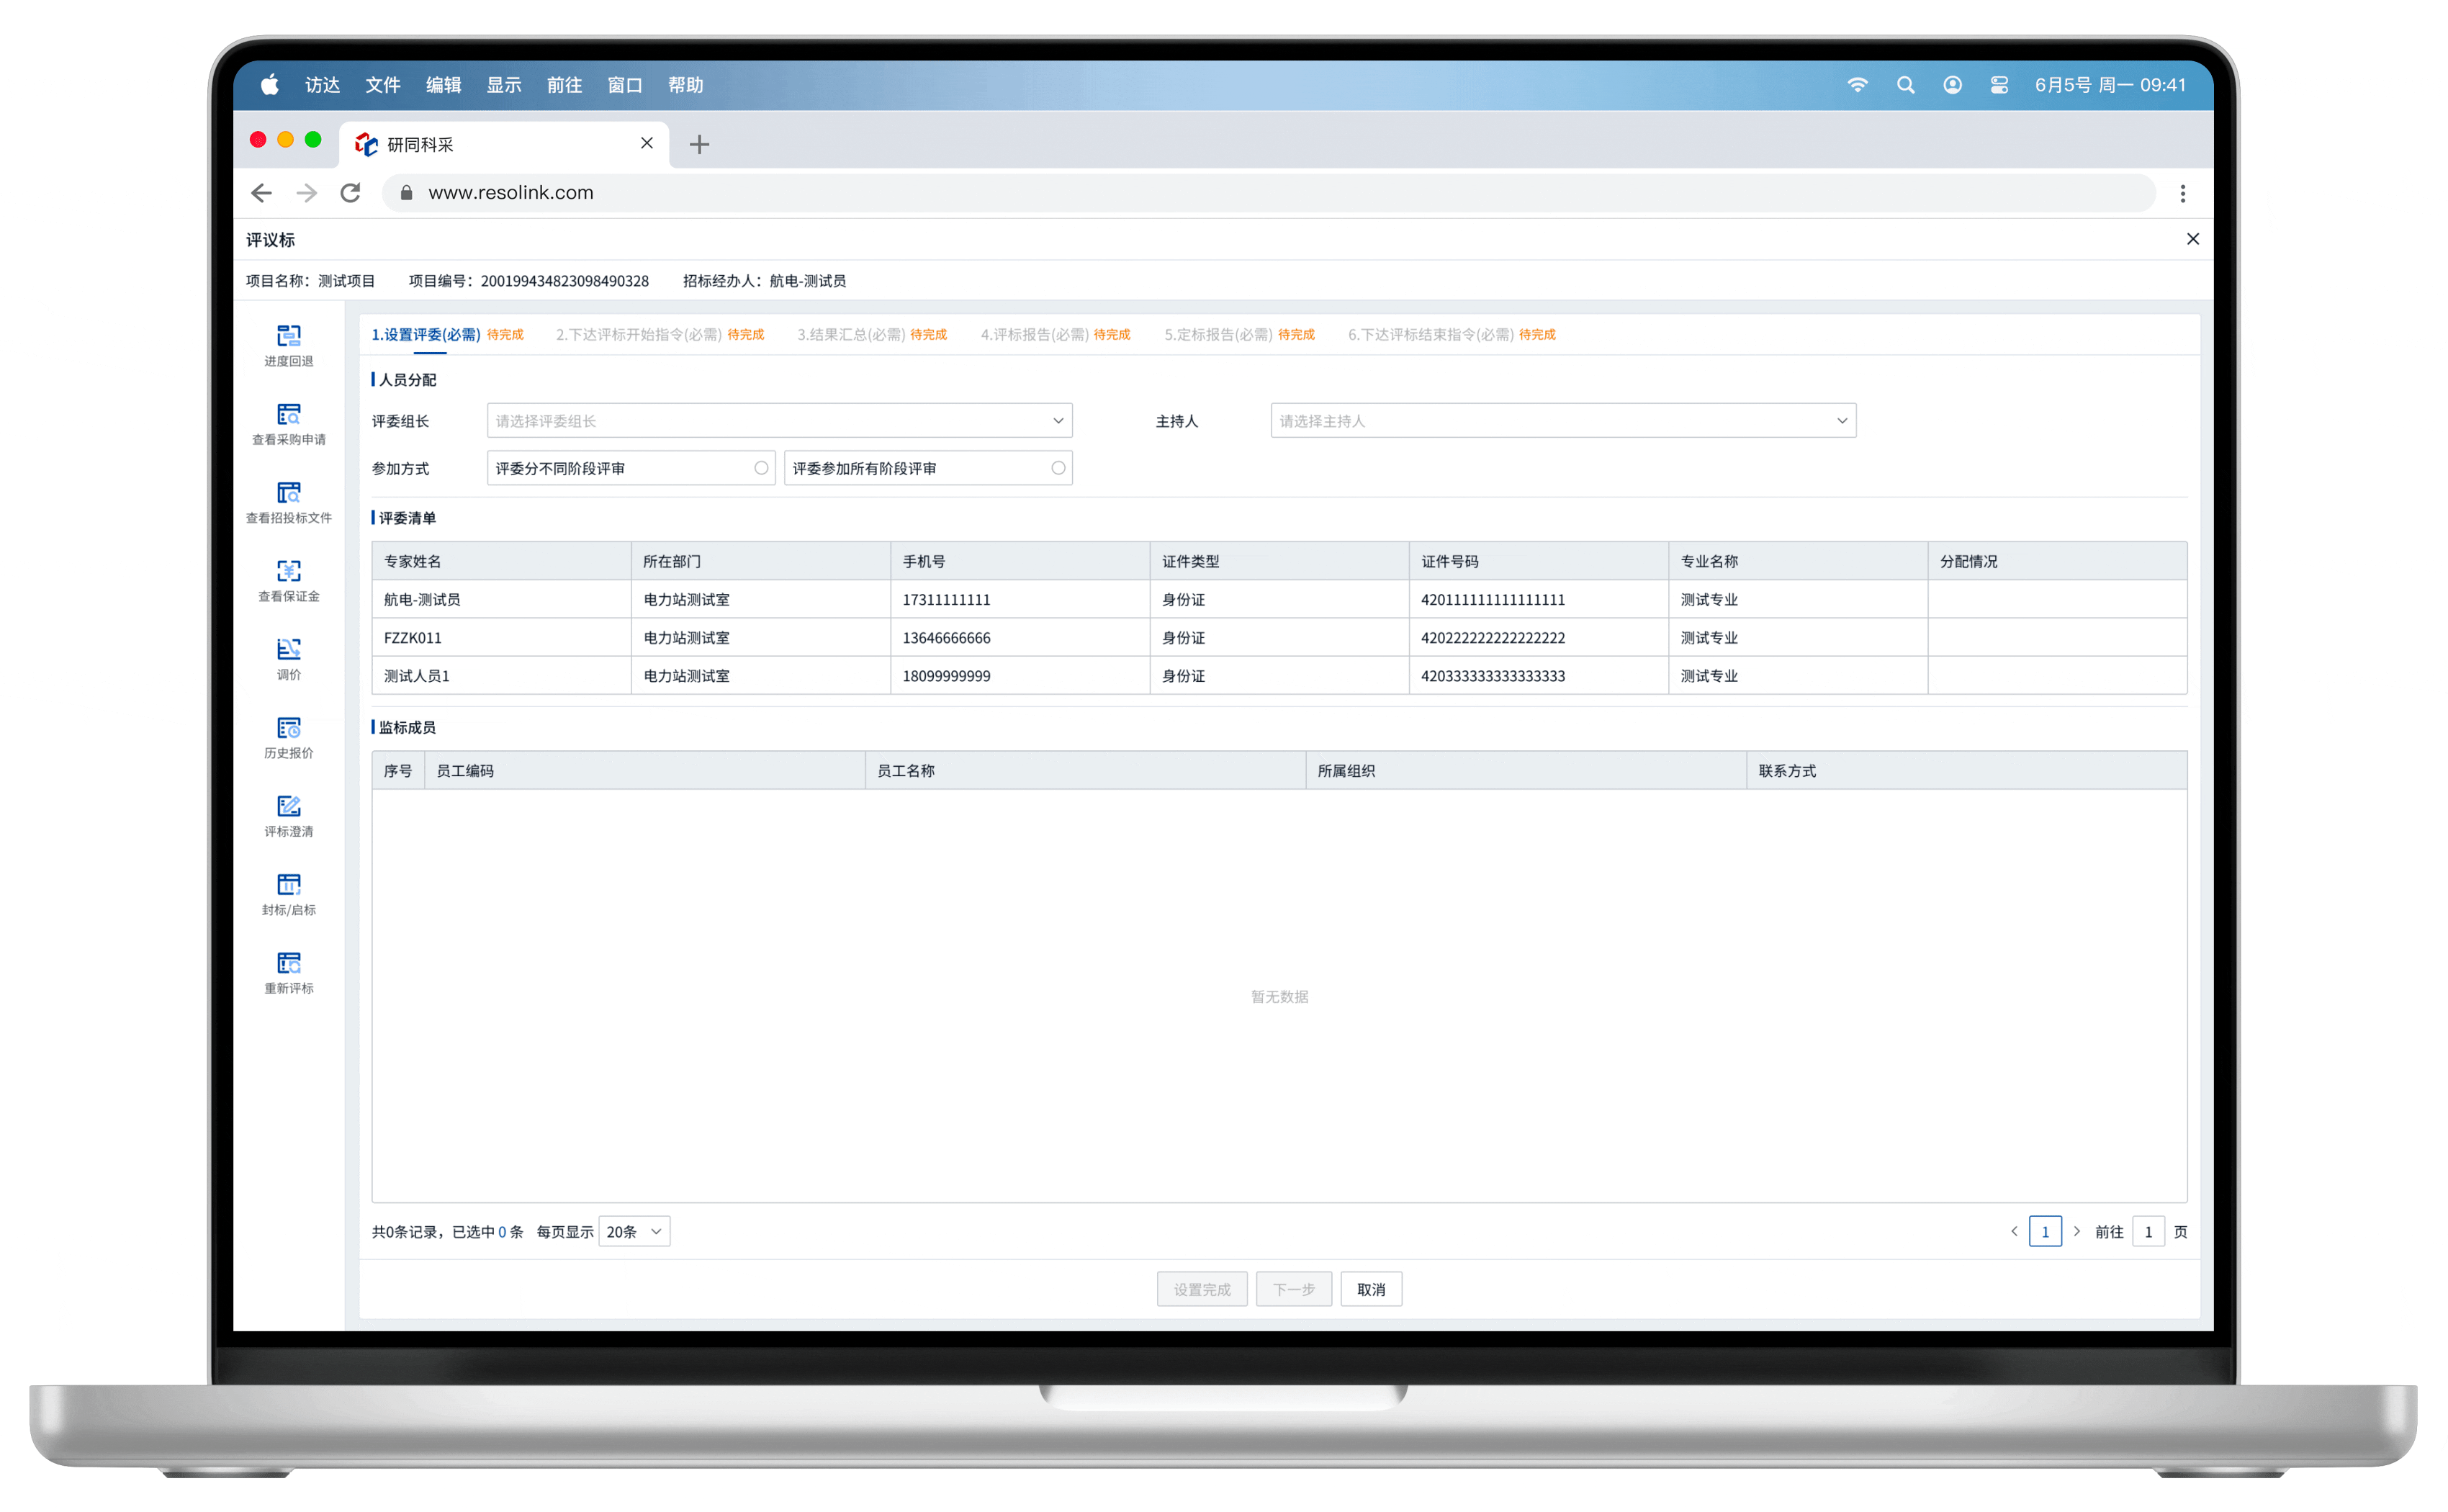Image resolution: width=2448 pixels, height=1512 pixels.
Task: Click page number 1 button
Action: pos(2045,1232)
